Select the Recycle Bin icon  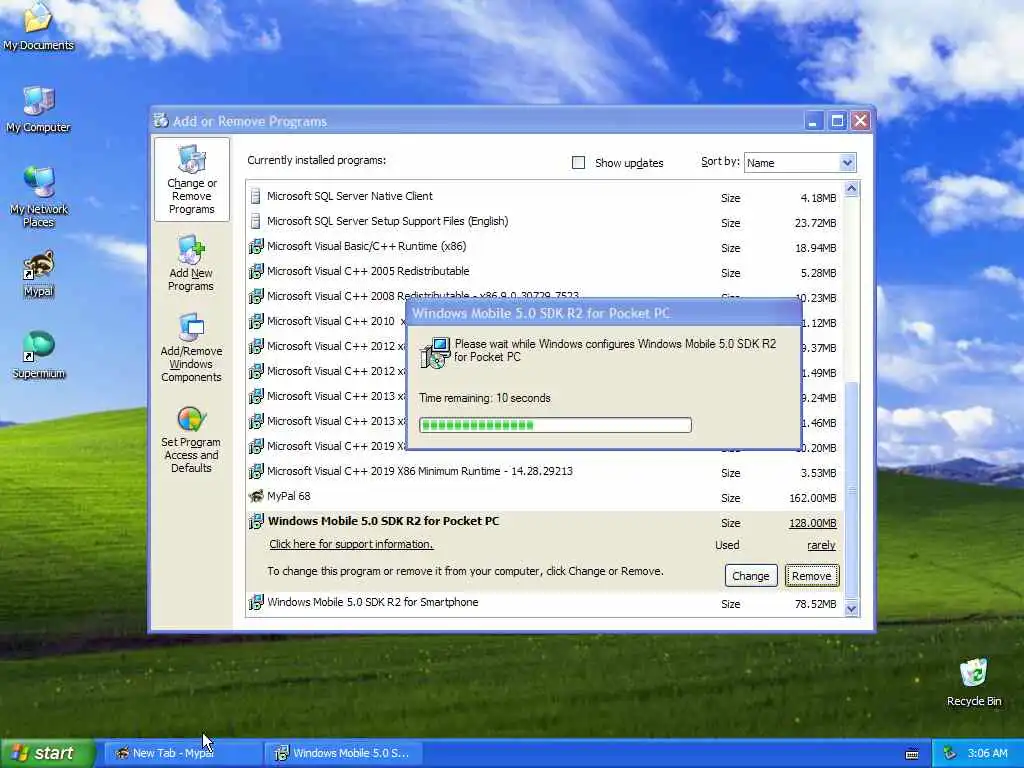pyautogui.click(x=973, y=682)
